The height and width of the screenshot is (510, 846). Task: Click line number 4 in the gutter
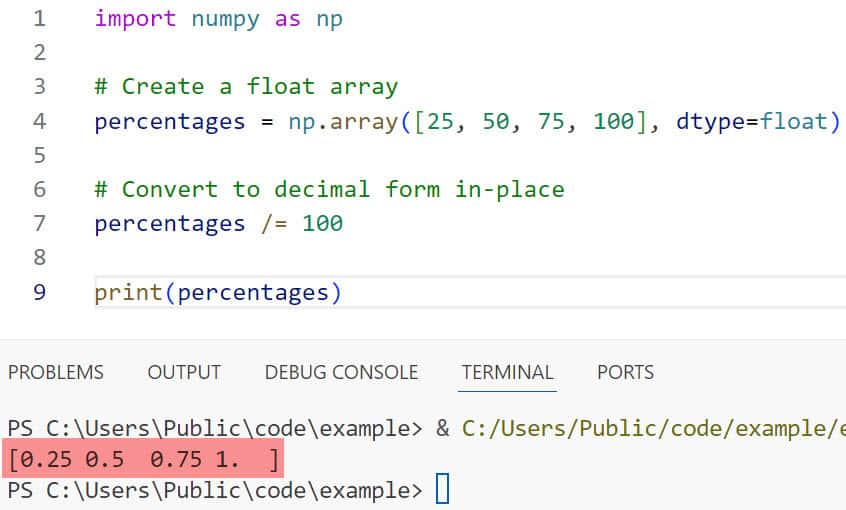click(x=39, y=122)
